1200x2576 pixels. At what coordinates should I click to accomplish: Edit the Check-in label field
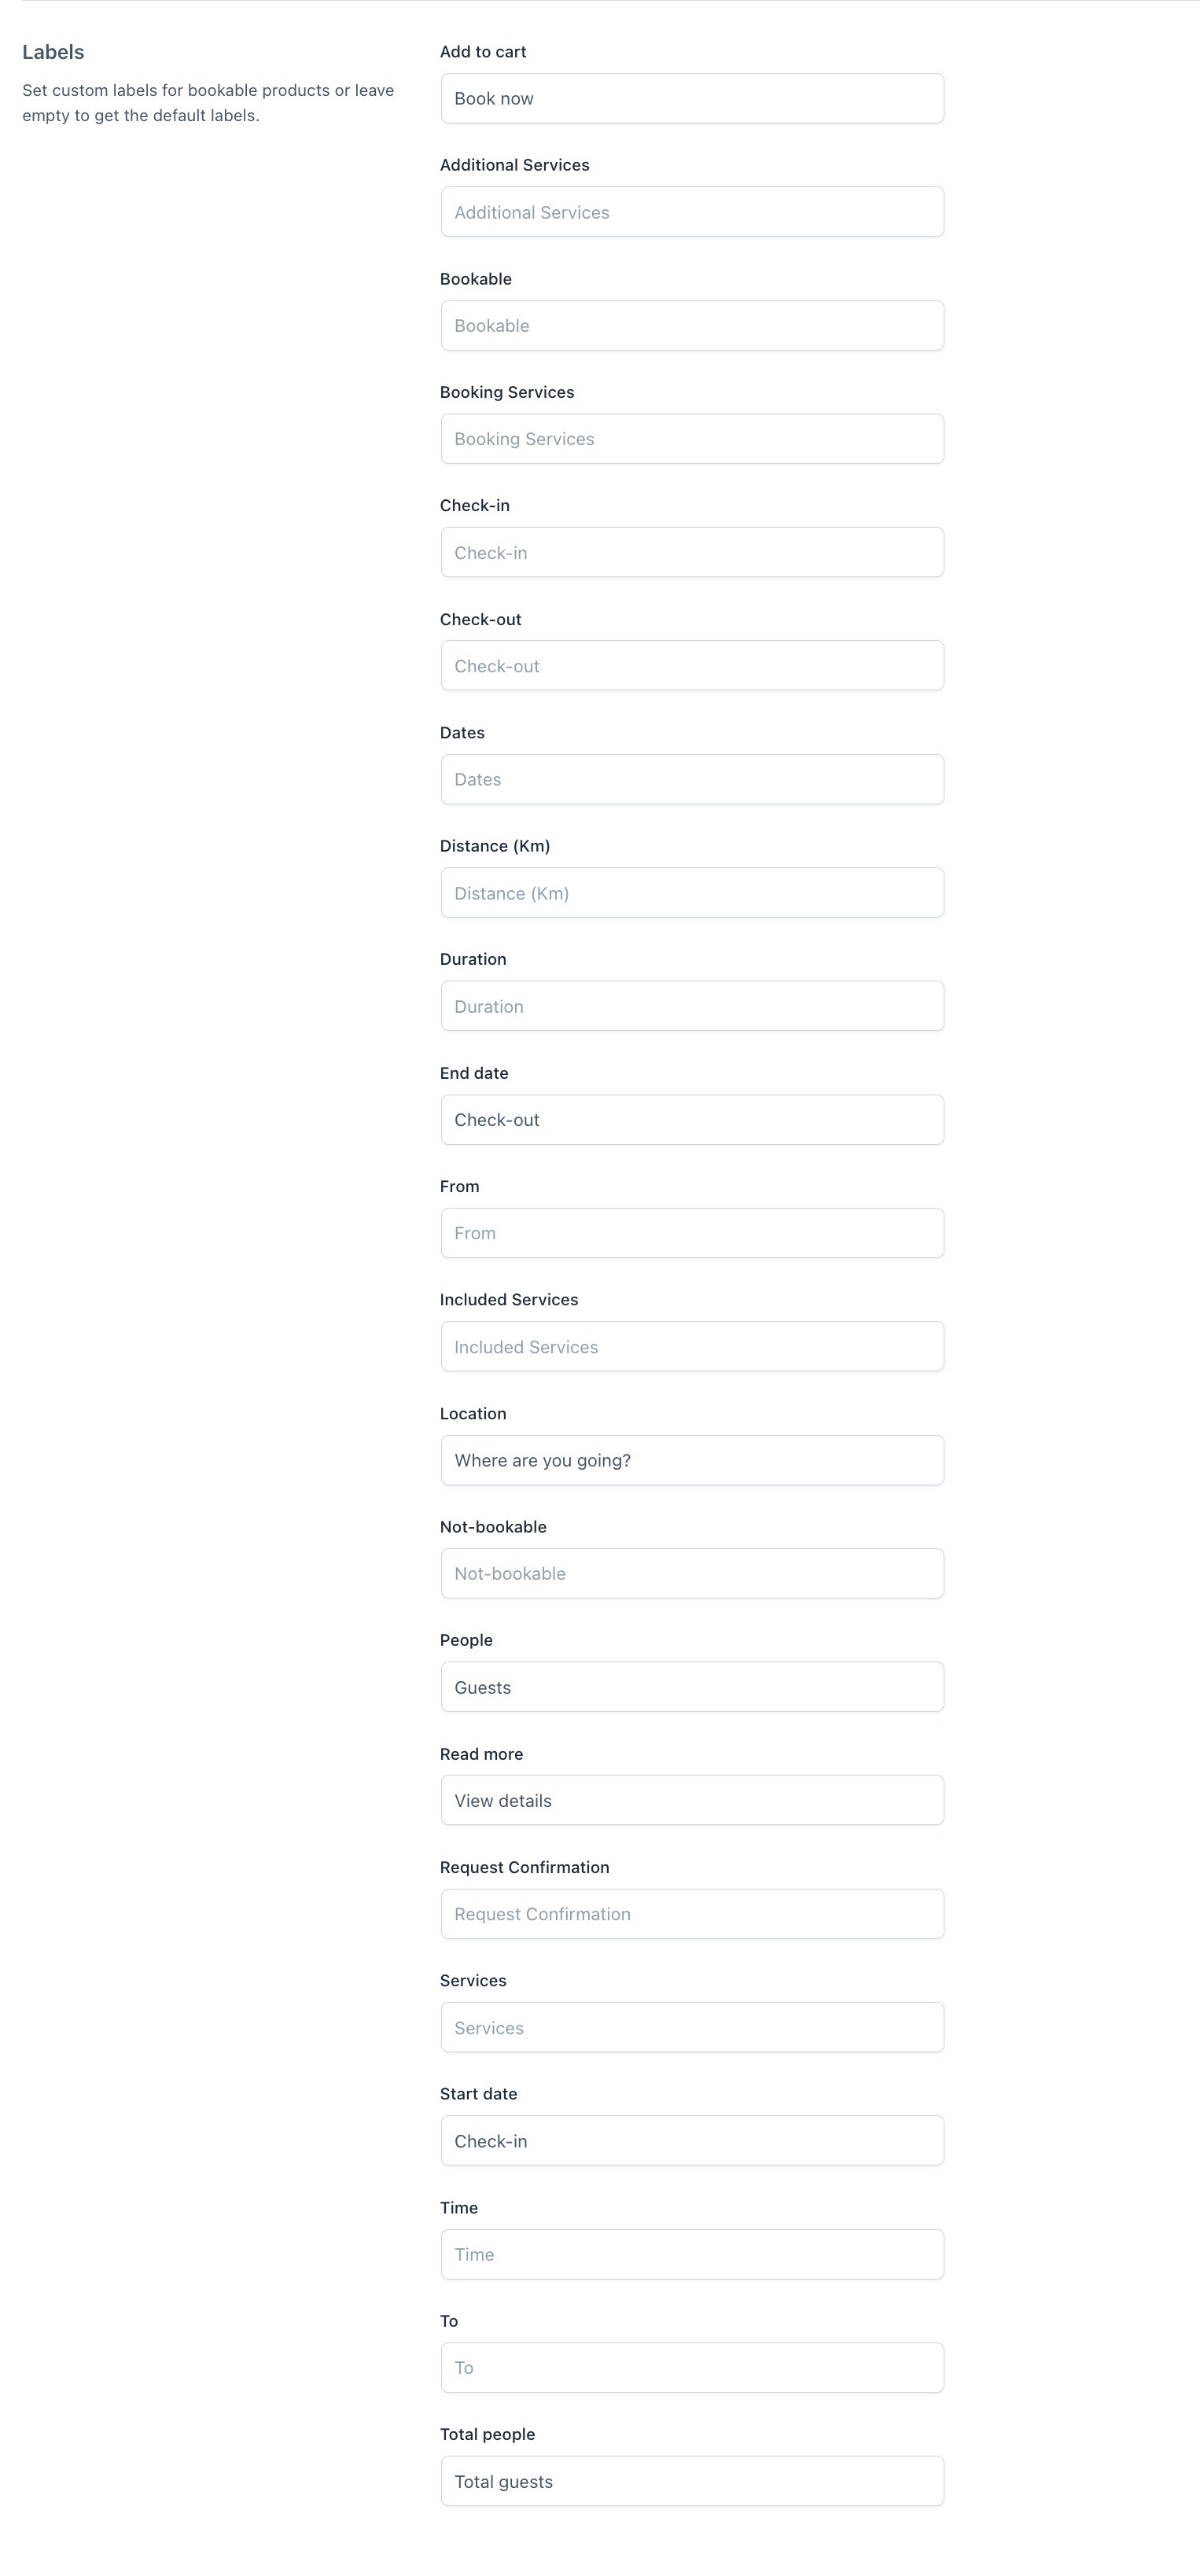(x=692, y=552)
